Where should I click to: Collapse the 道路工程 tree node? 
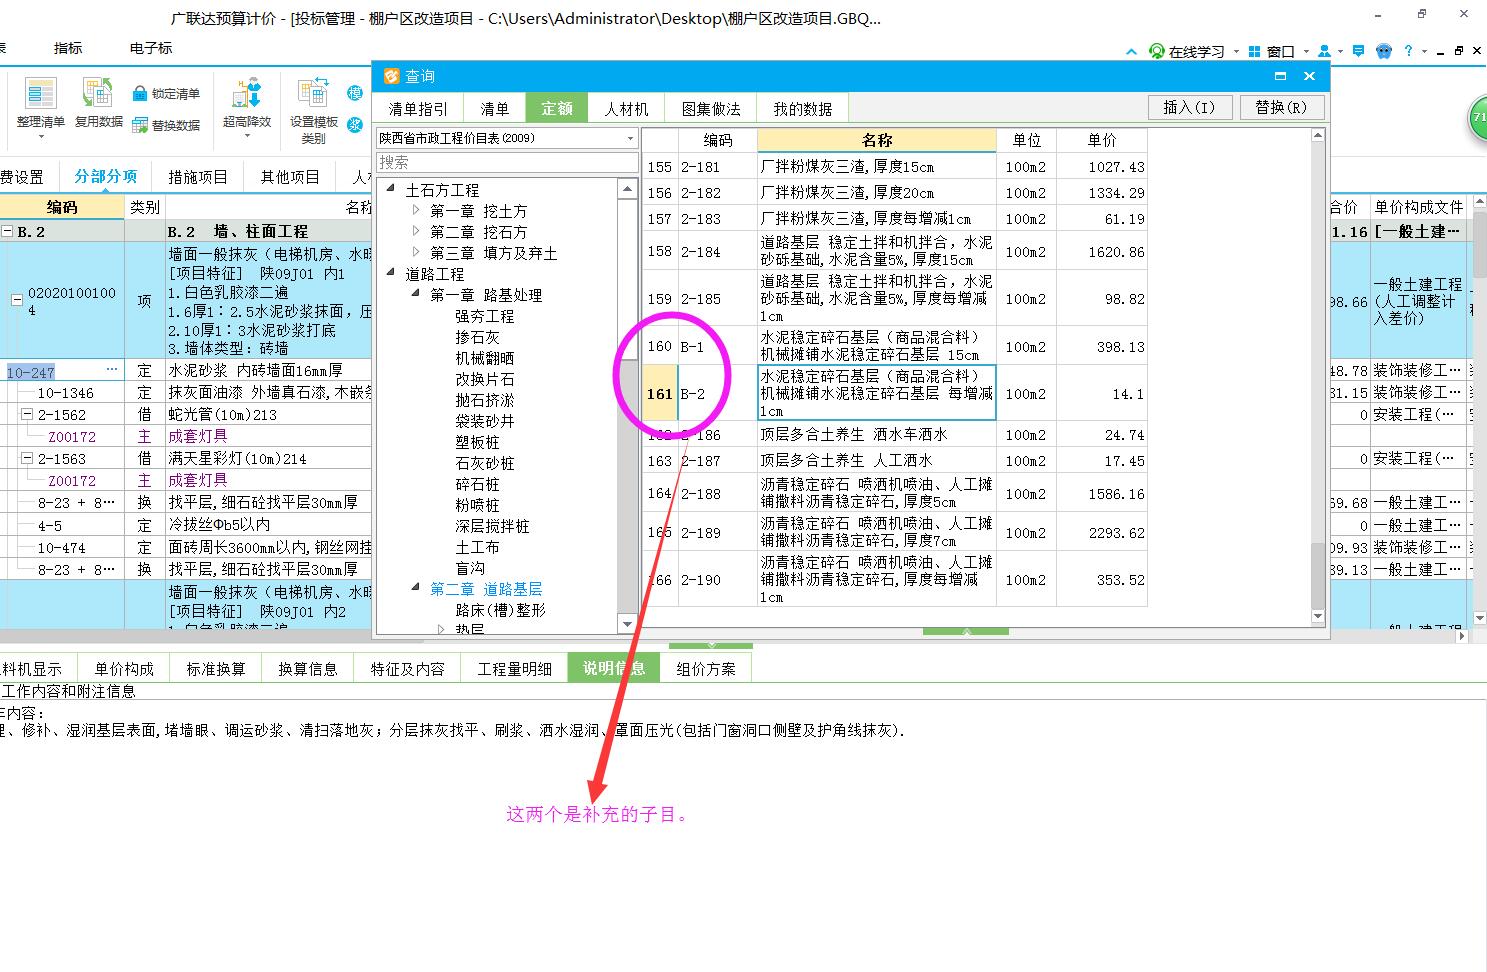[392, 273]
